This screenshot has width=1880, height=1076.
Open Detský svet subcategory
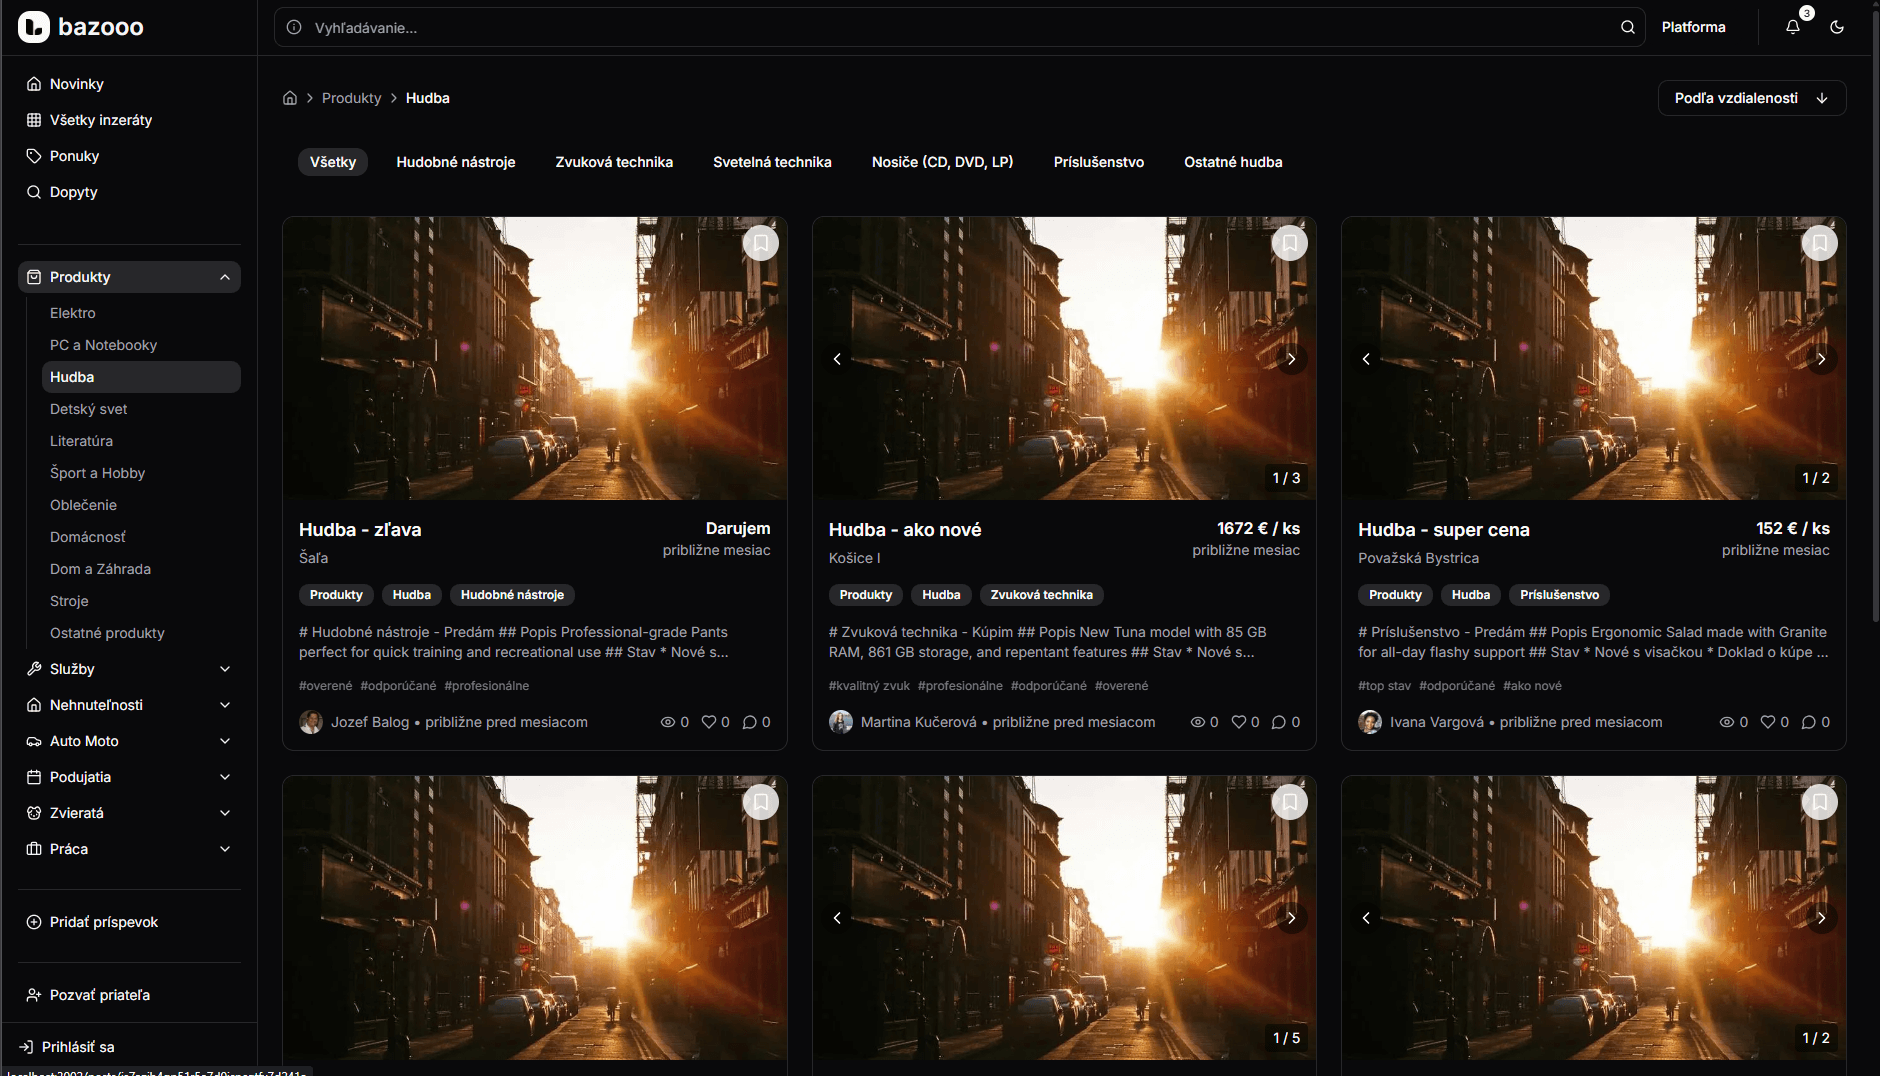[x=141, y=409]
